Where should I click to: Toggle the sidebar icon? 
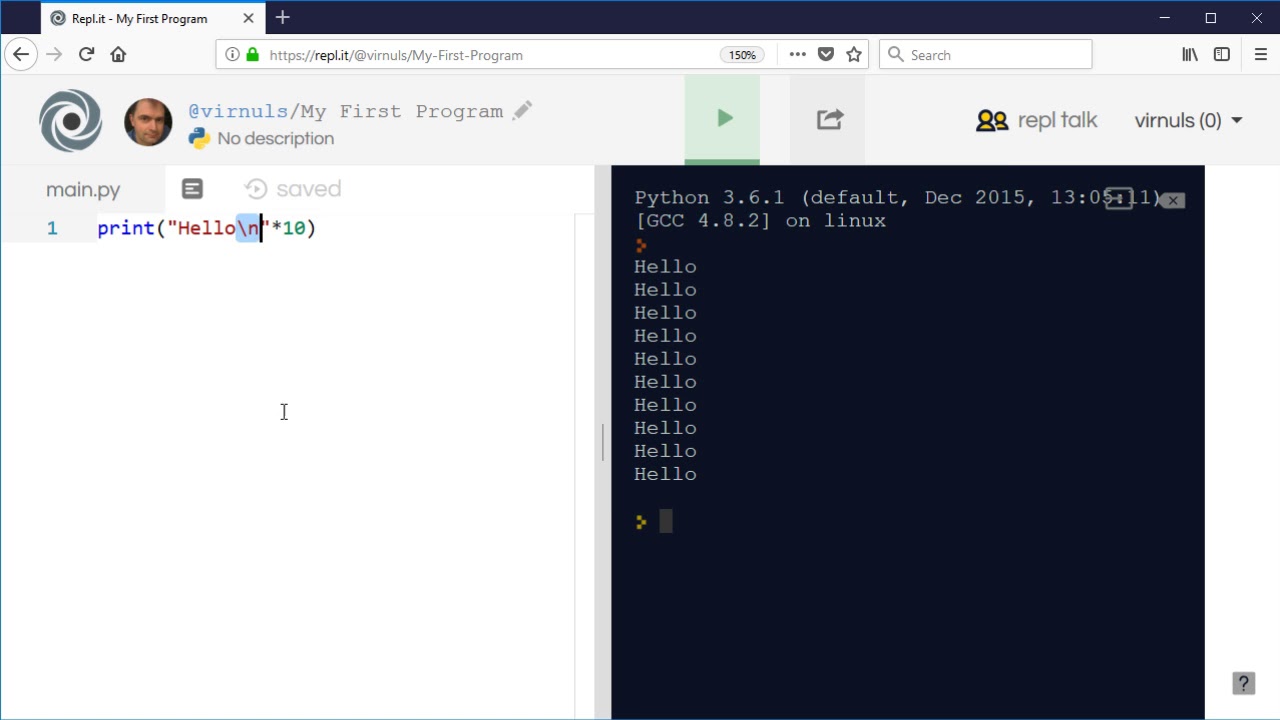tap(1222, 55)
